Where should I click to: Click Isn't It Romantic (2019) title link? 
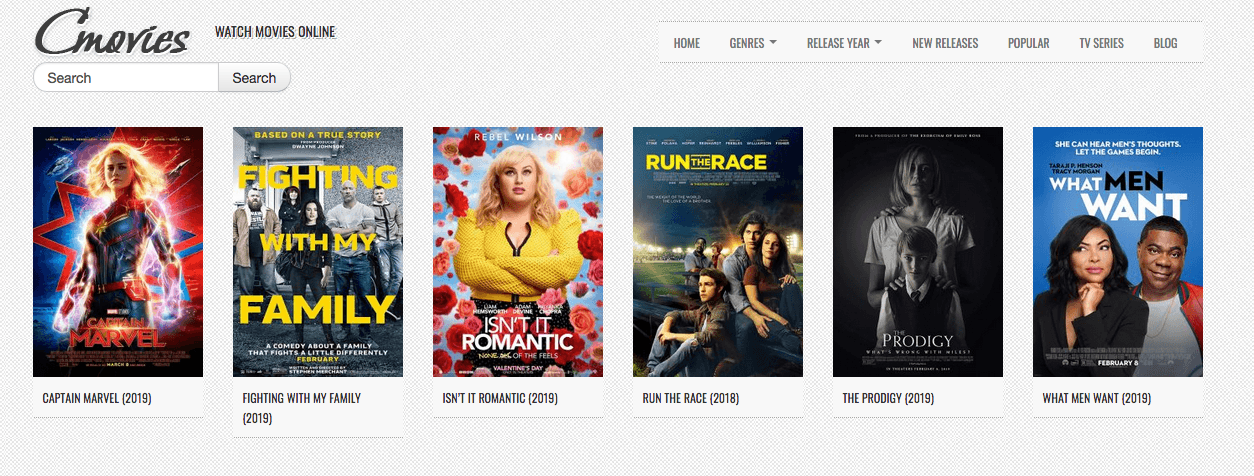500,398
